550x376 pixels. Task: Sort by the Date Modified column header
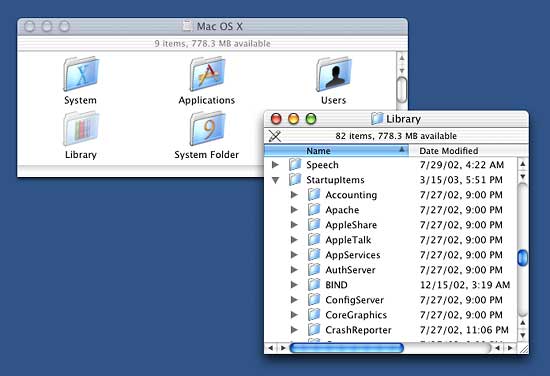(x=468, y=151)
